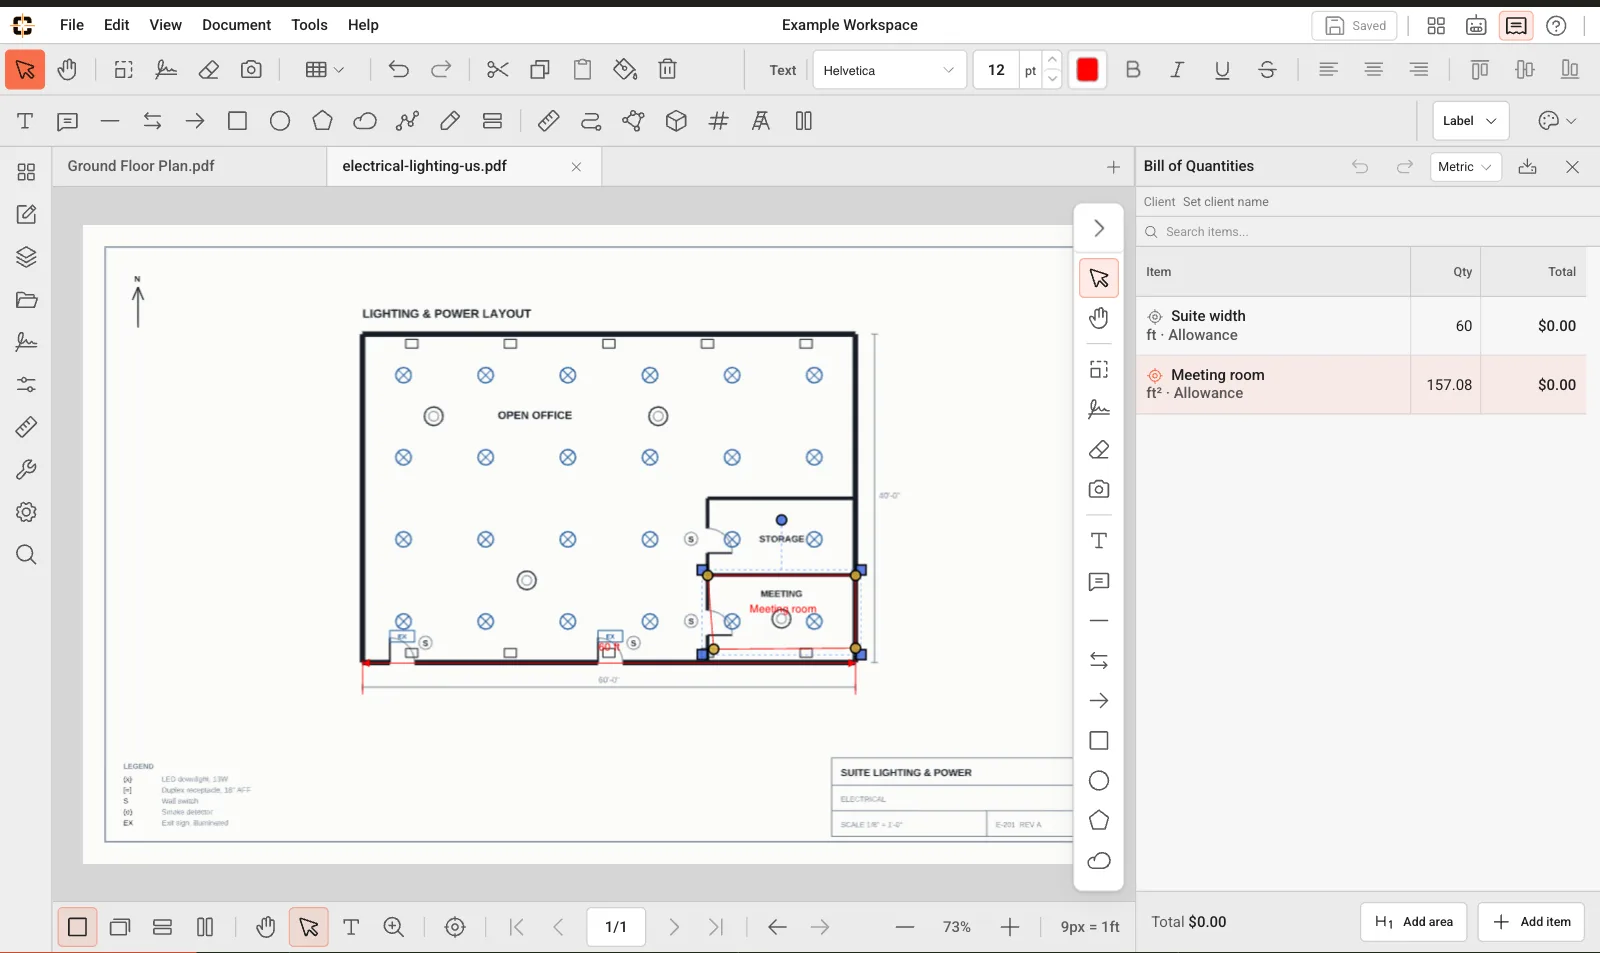Image resolution: width=1600 pixels, height=953 pixels.
Task: Pick the ellipse shape tool in markup bar
Action: [x=280, y=121]
